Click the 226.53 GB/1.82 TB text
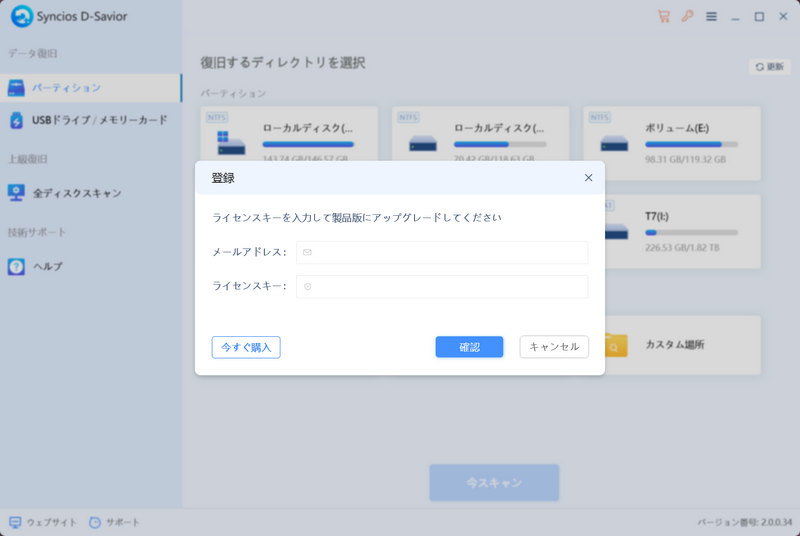The height and width of the screenshot is (536, 800). [682, 248]
